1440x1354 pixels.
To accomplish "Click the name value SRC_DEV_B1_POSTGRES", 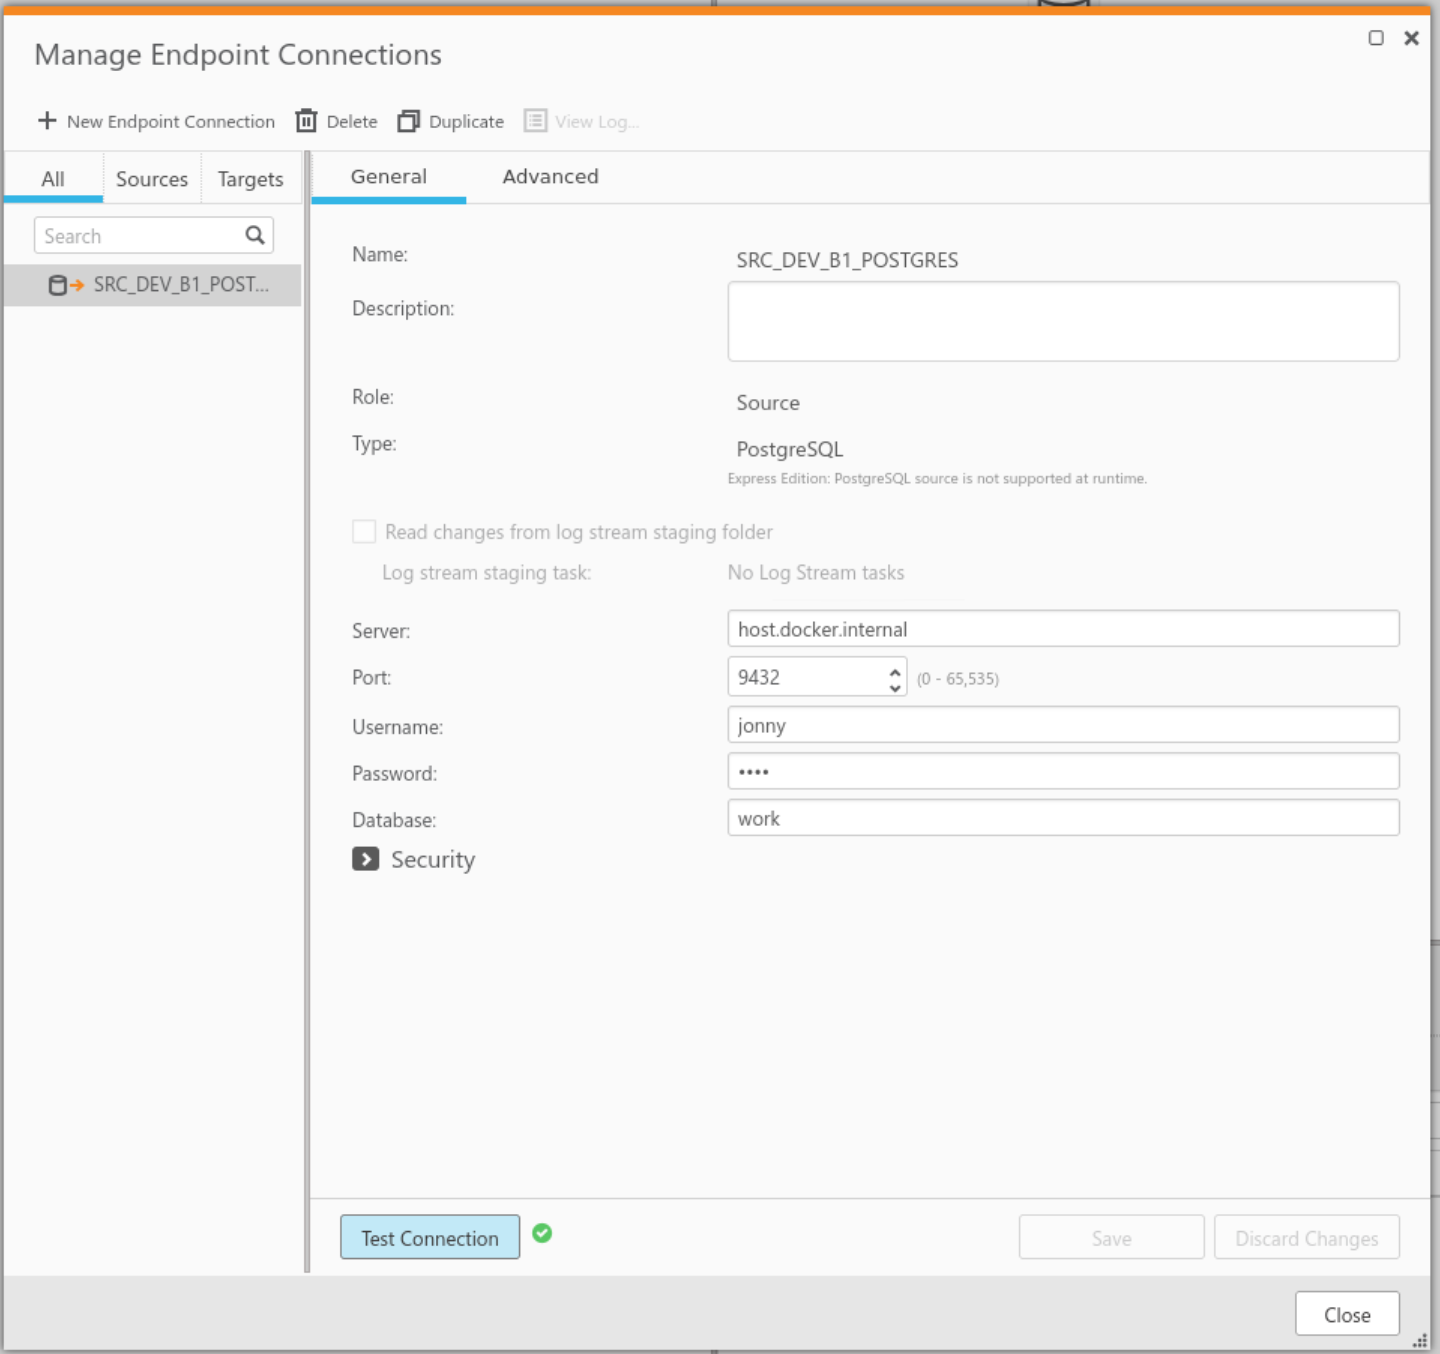I will pos(847,260).
